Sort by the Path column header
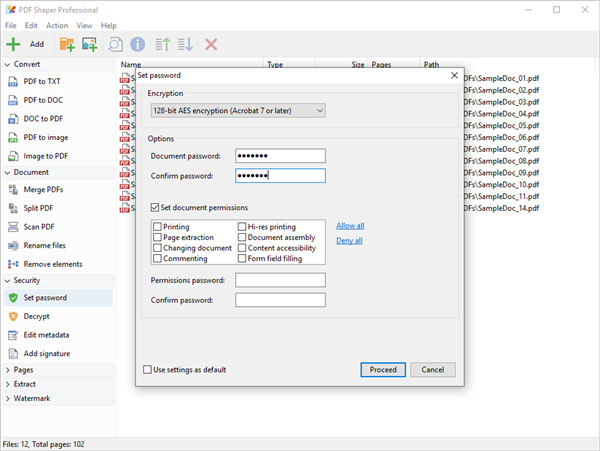Screen dimensions: 600x451 pos(431,64)
